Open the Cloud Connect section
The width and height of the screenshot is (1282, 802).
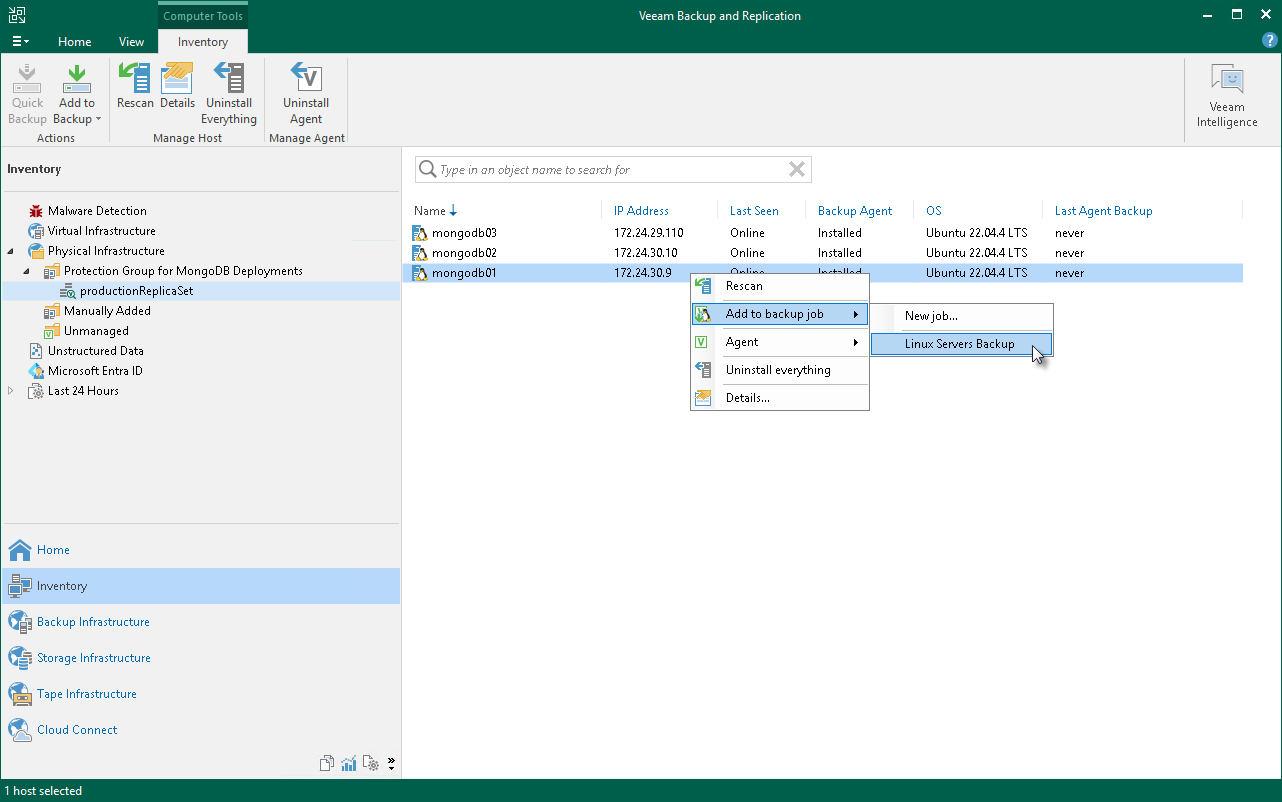(x=77, y=730)
